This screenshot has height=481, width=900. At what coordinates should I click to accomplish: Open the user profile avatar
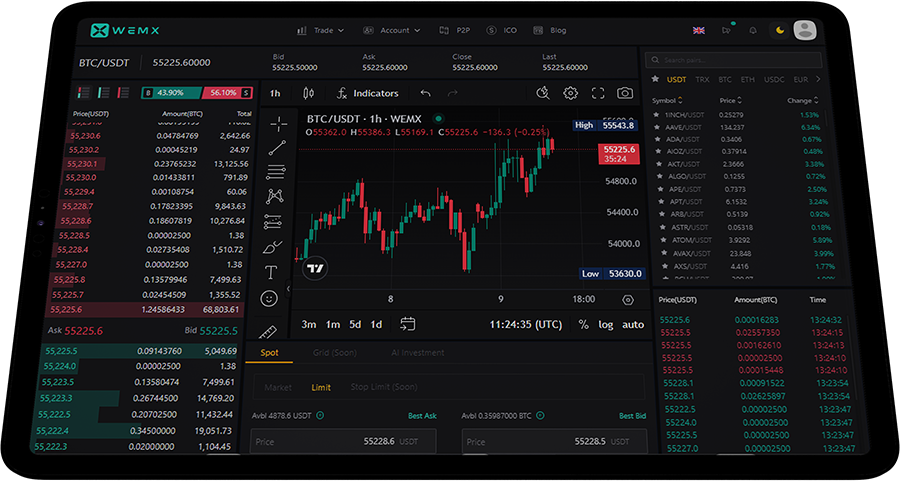pyautogui.click(x=805, y=30)
